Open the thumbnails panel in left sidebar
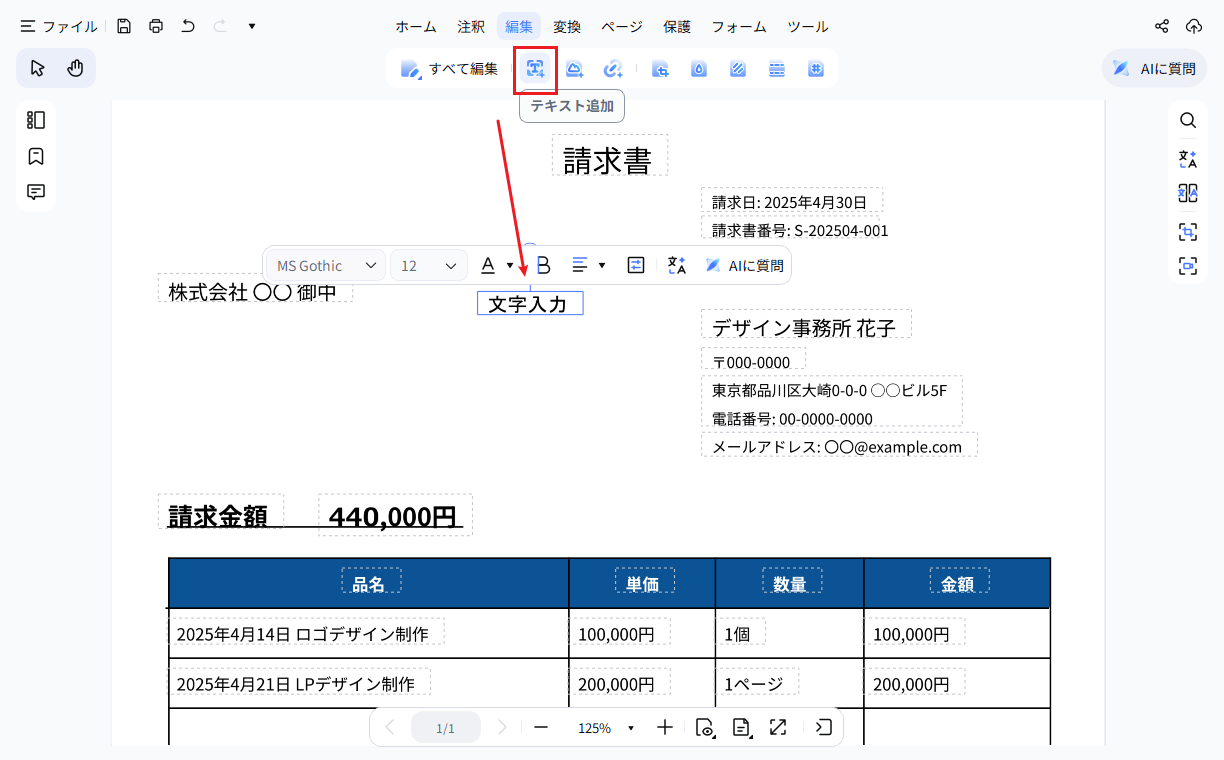Screen dimensions: 1224x760 click(36, 120)
